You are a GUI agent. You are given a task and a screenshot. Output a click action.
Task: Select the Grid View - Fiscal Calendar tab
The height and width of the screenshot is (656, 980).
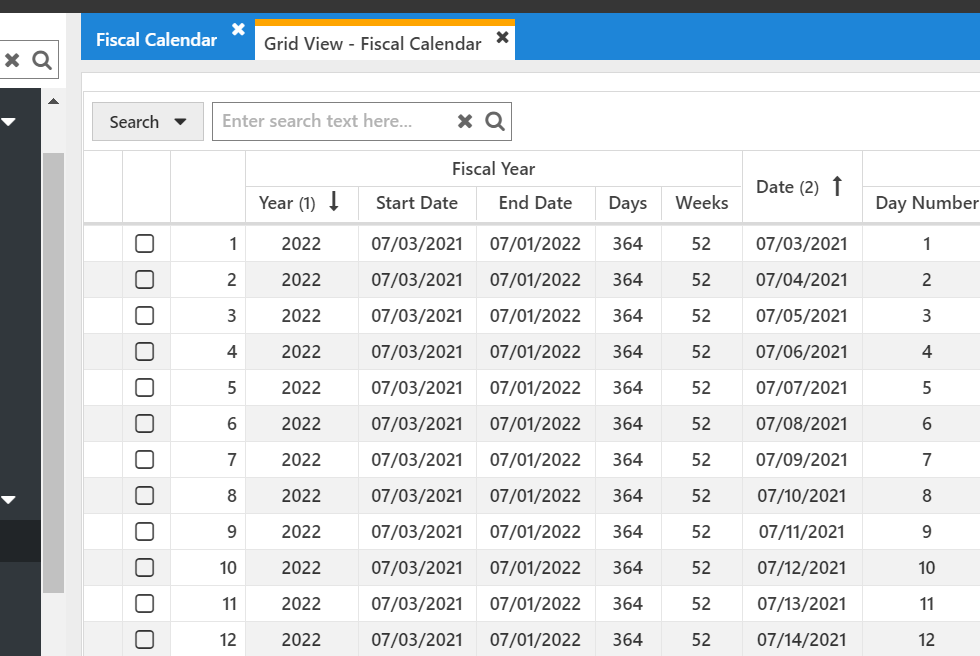[x=372, y=44]
